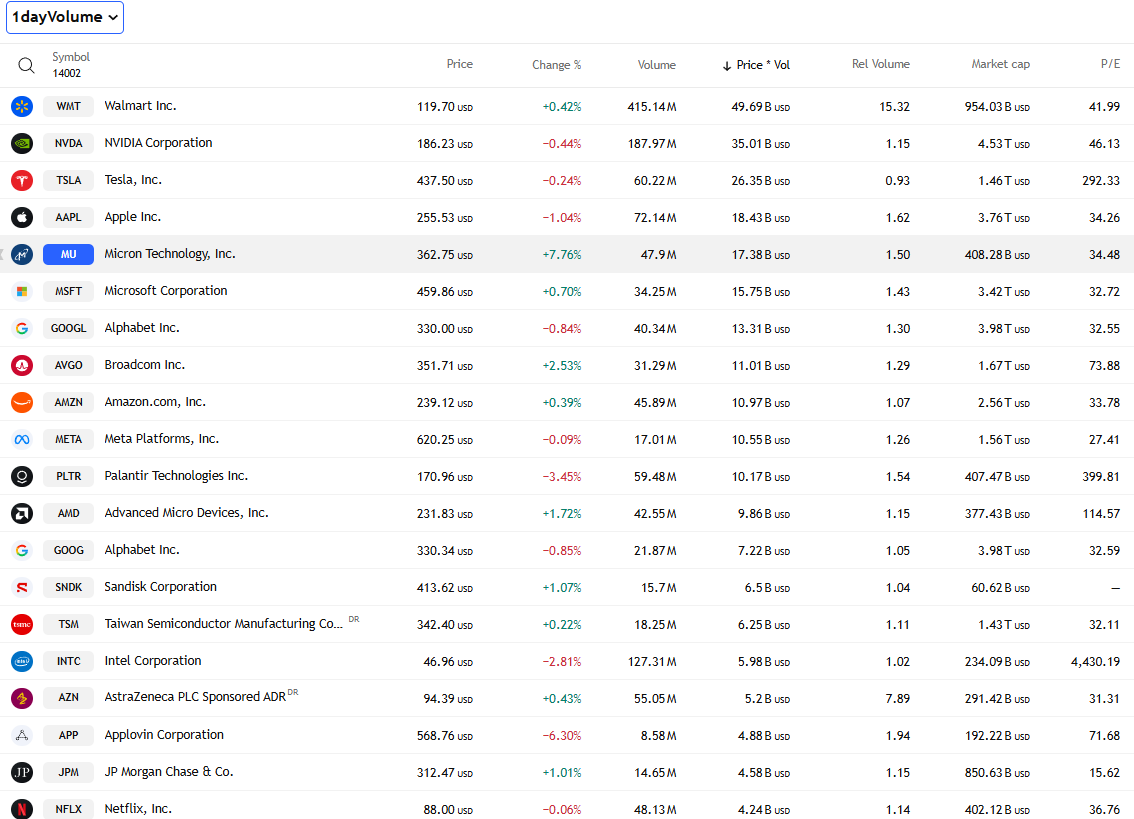Click the Amazon logo icon
This screenshot has width=1134, height=819.
[22, 402]
